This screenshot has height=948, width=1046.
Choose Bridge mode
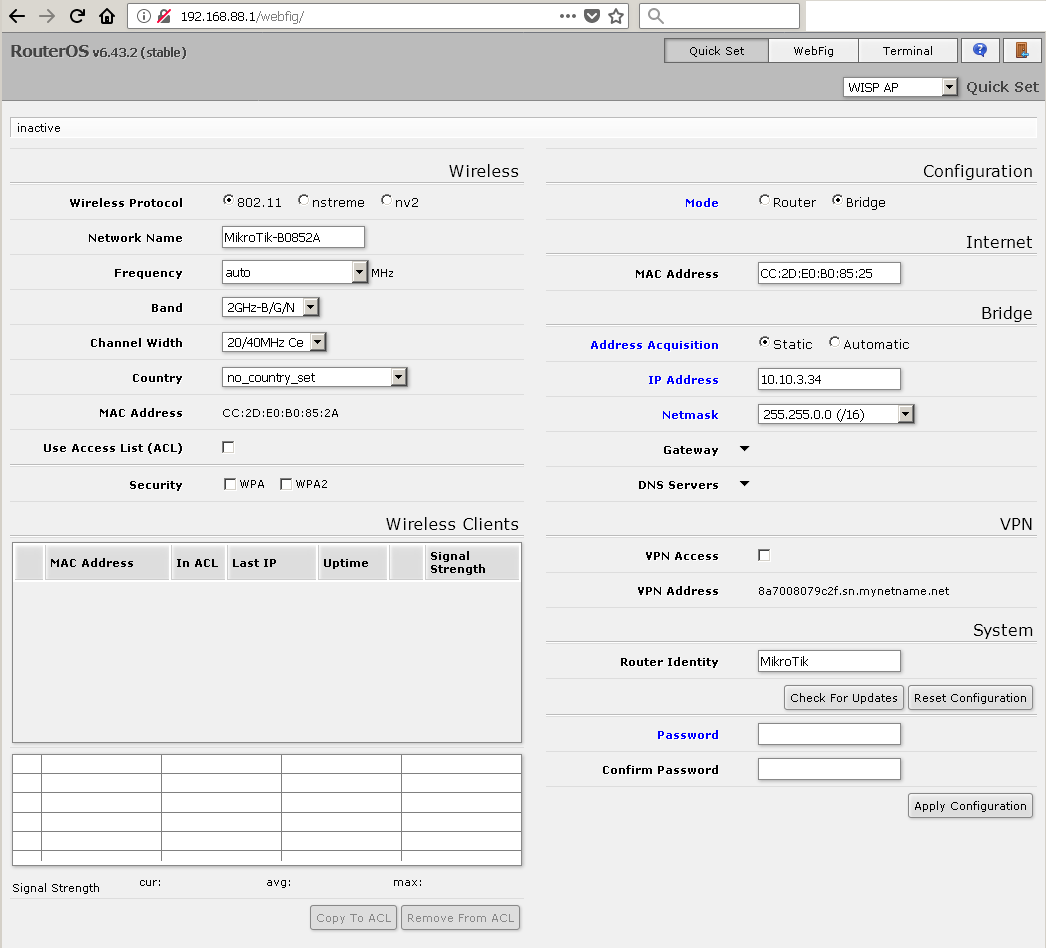(x=837, y=200)
